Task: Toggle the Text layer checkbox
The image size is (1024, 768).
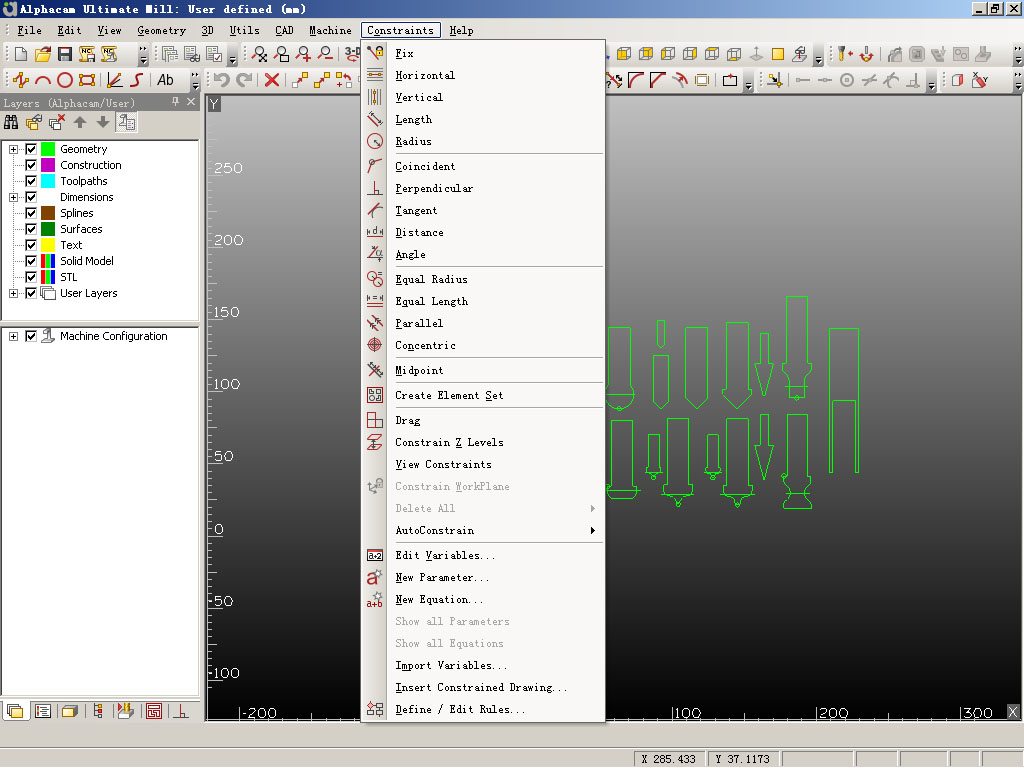Action: [31, 245]
